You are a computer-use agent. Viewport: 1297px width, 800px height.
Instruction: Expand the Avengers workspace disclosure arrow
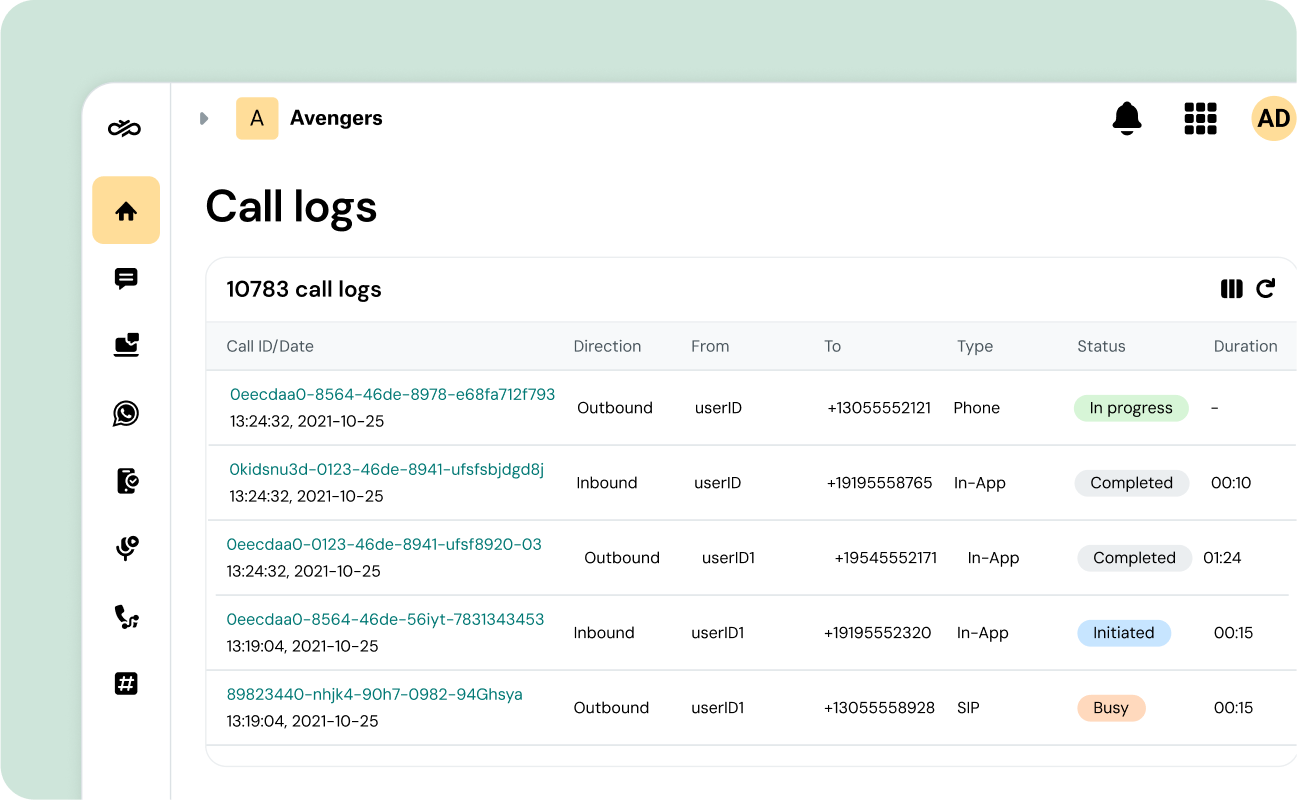204,118
